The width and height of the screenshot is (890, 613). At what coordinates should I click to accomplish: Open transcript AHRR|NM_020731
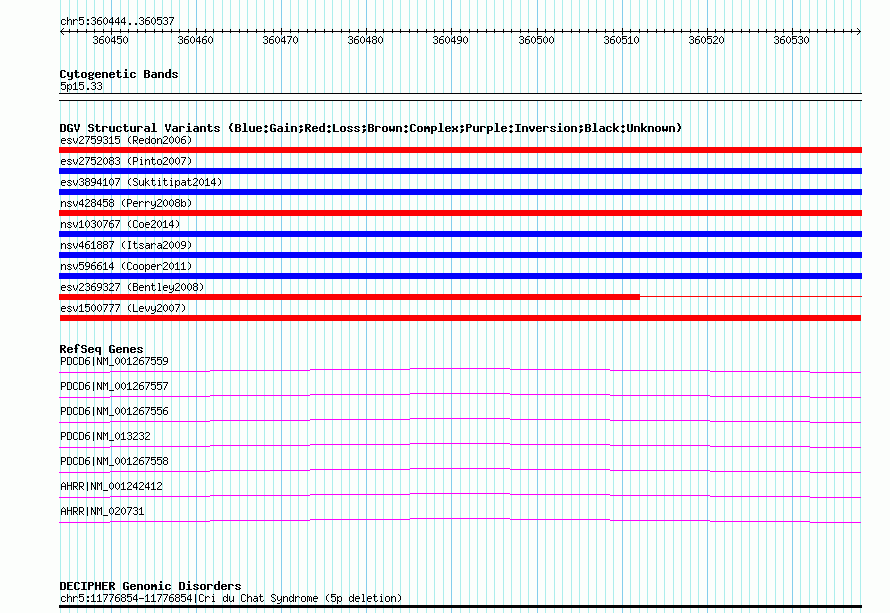pyautogui.click(x=102, y=511)
